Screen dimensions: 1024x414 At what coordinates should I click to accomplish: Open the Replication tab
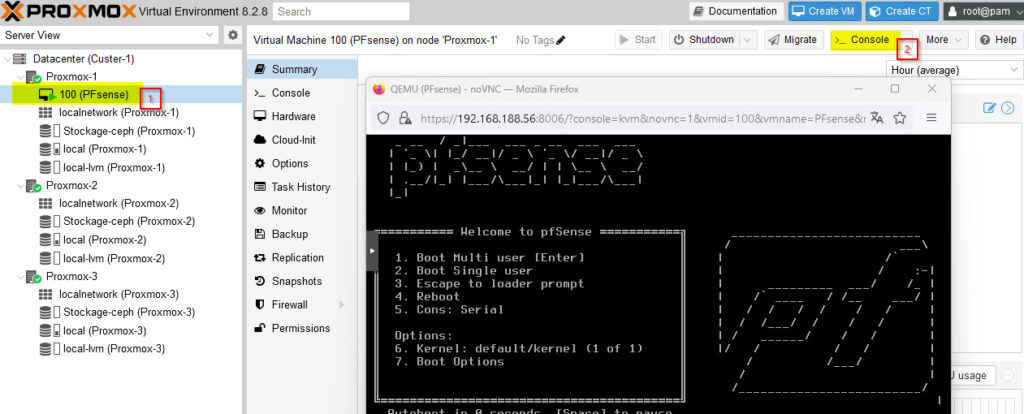(x=302, y=257)
